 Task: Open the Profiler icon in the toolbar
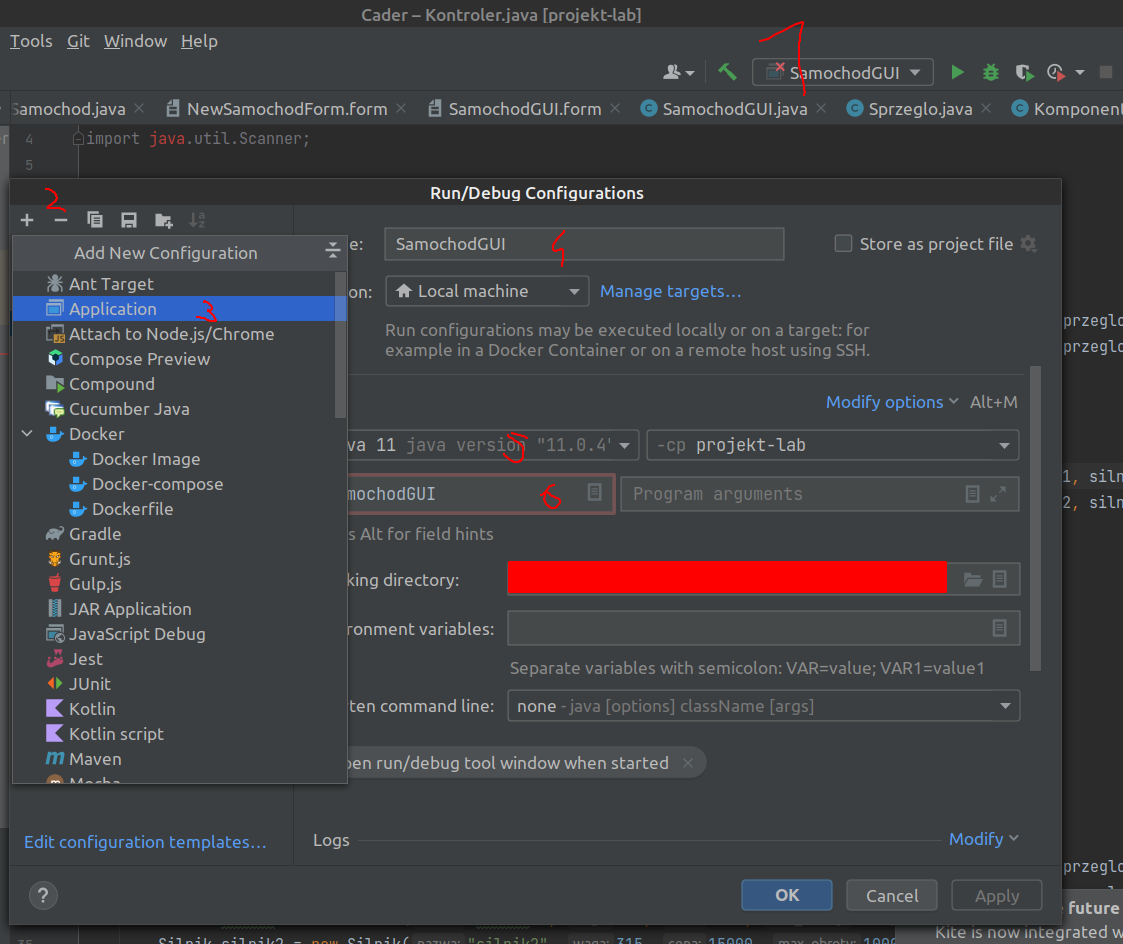pos(1056,72)
